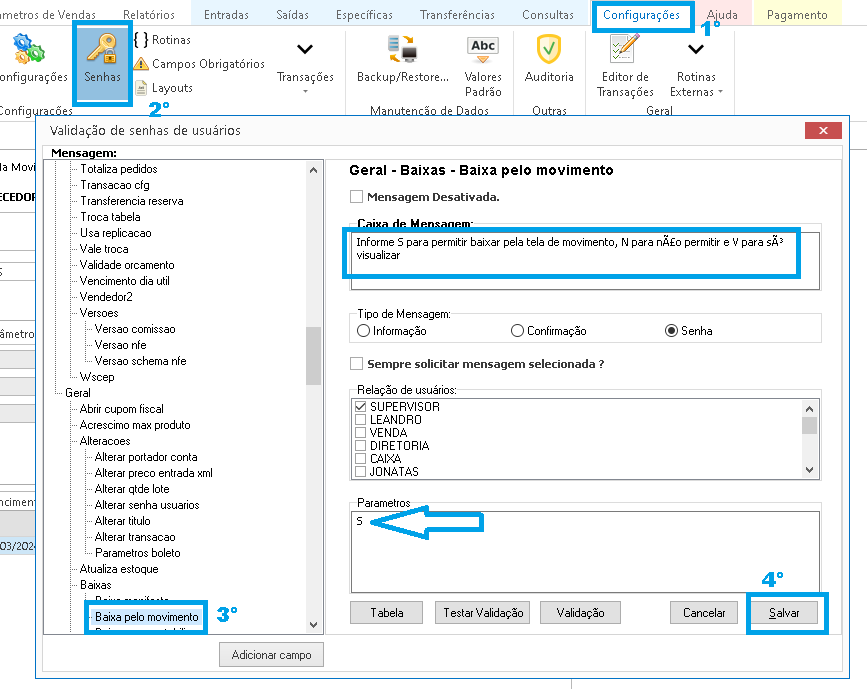Click user list scroll up arrow
The image size is (867, 689).
[x=809, y=409]
